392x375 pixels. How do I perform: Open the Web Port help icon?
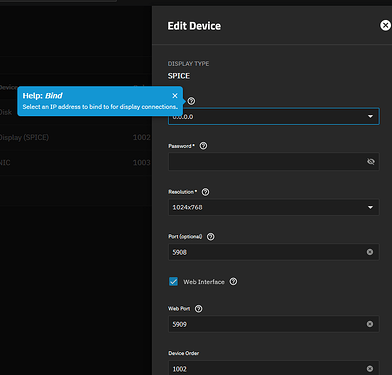[198, 309]
